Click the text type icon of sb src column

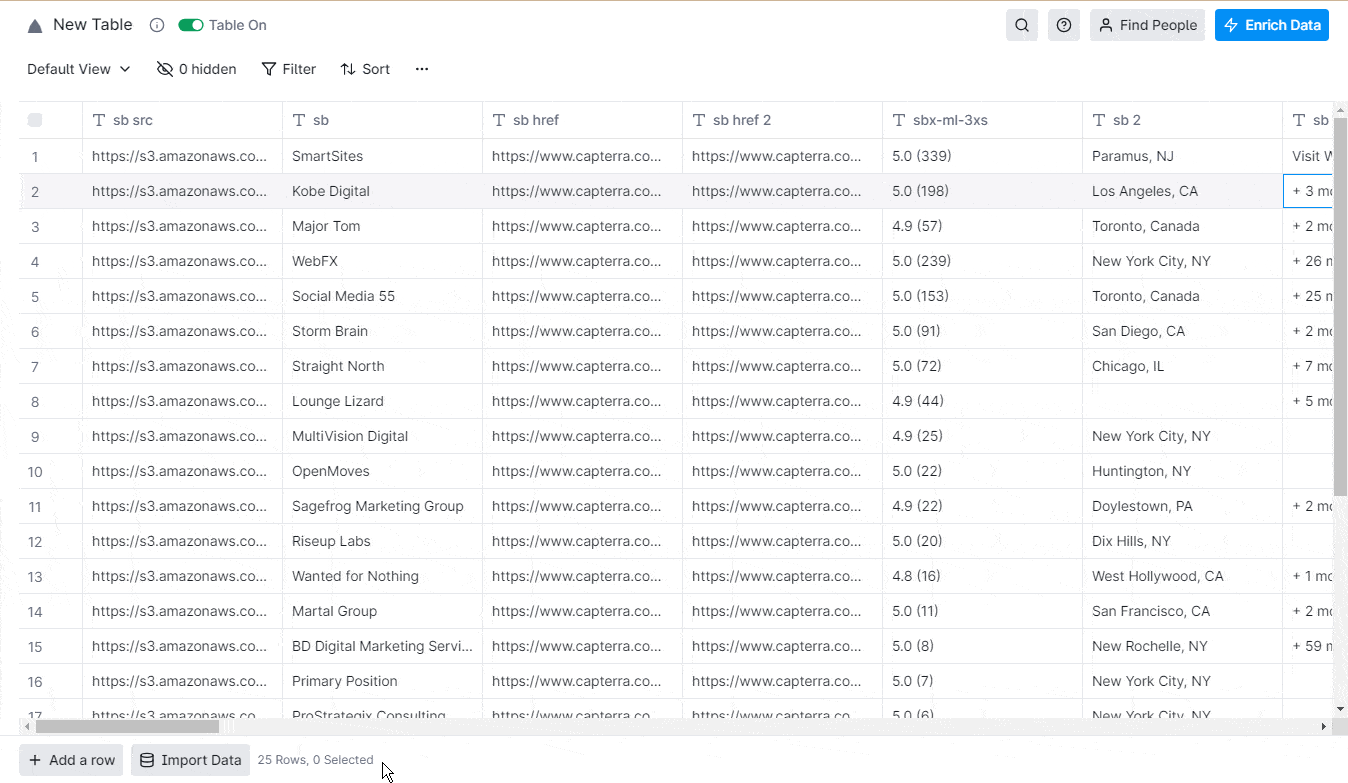tap(99, 120)
